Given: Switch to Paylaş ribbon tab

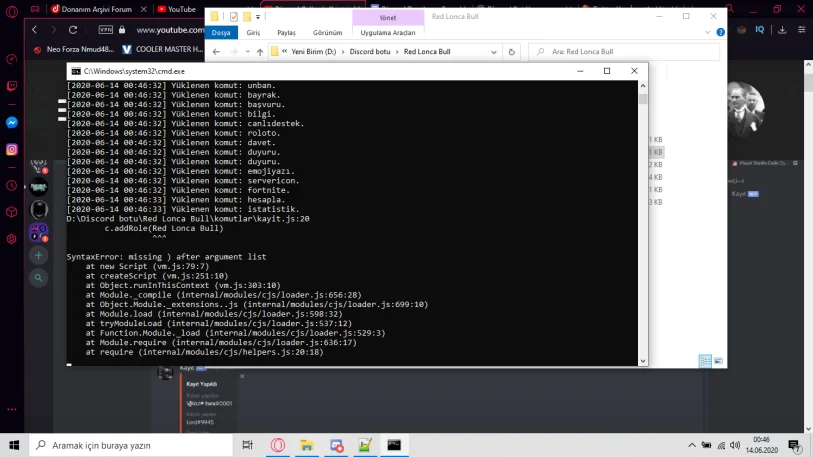Looking at the screenshot, I should point(286,32).
